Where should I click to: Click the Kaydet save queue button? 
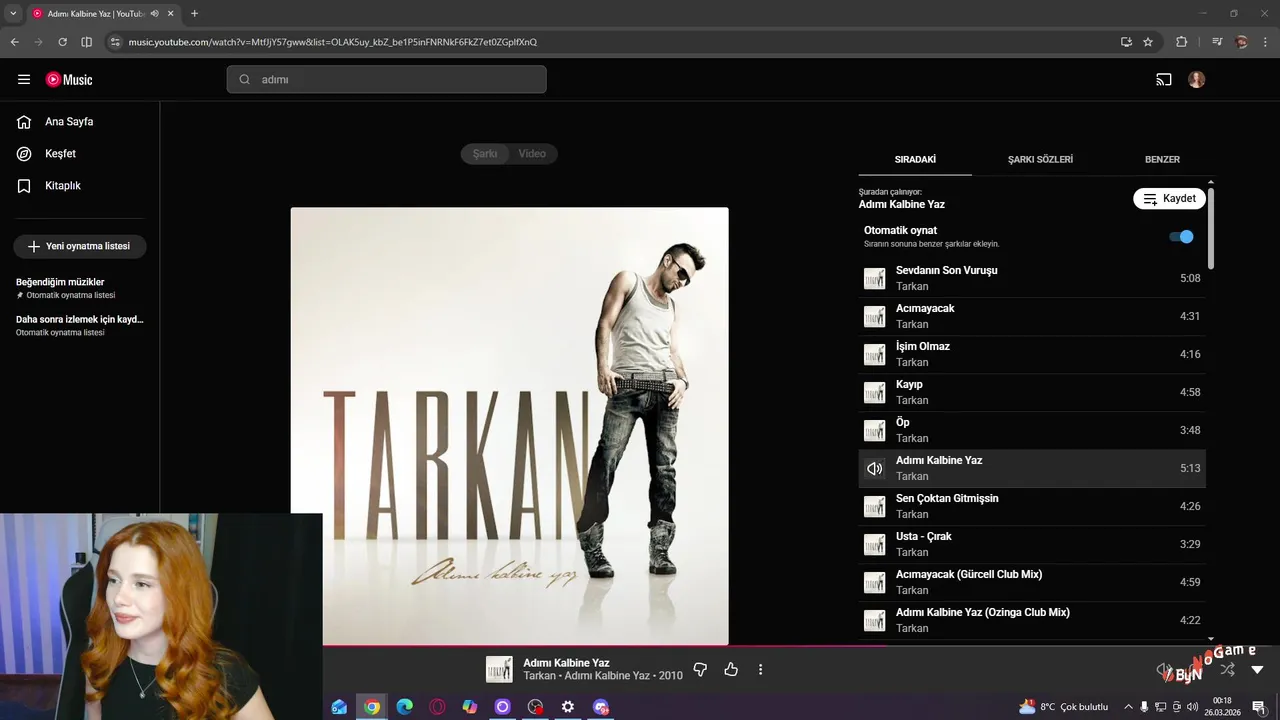(x=1169, y=199)
